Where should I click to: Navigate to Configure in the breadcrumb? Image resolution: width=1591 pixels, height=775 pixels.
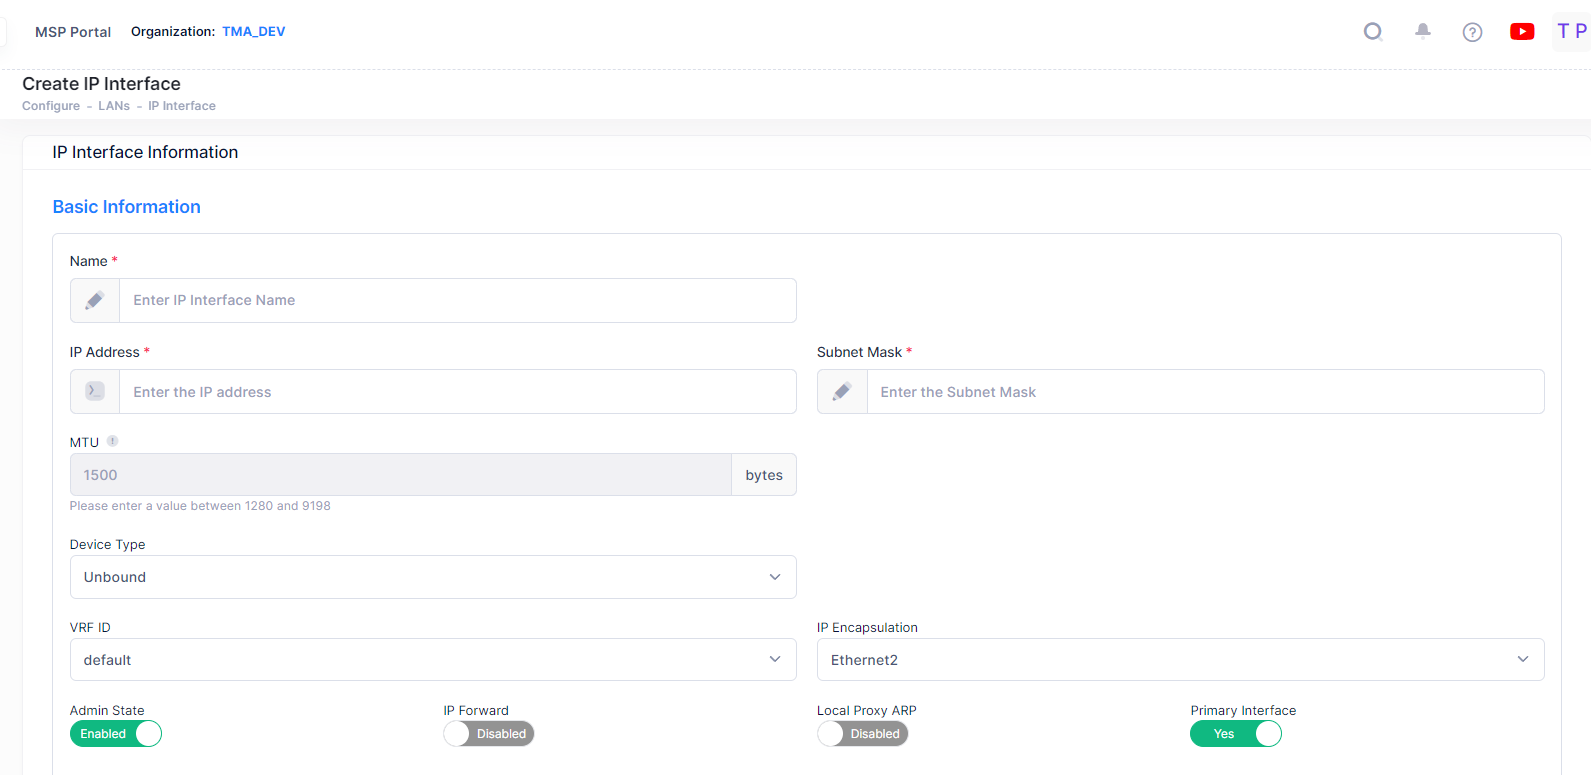pos(51,106)
